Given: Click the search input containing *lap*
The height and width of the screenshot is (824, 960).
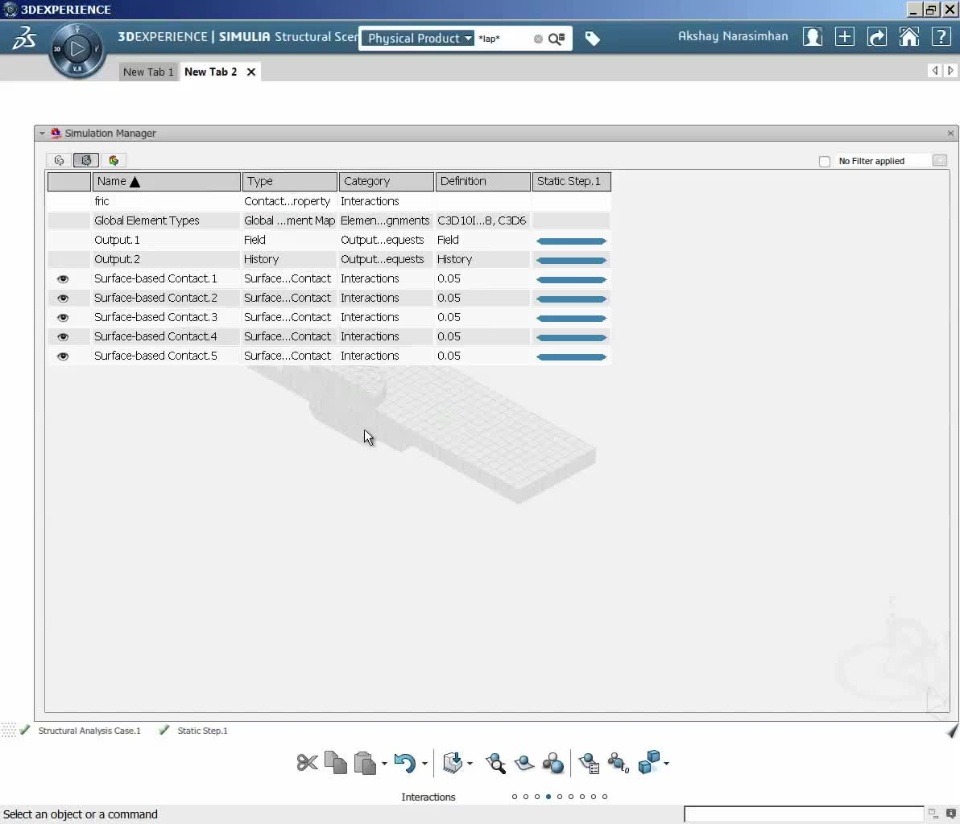Looking at the screenshot, I should [x=503, y=39].
